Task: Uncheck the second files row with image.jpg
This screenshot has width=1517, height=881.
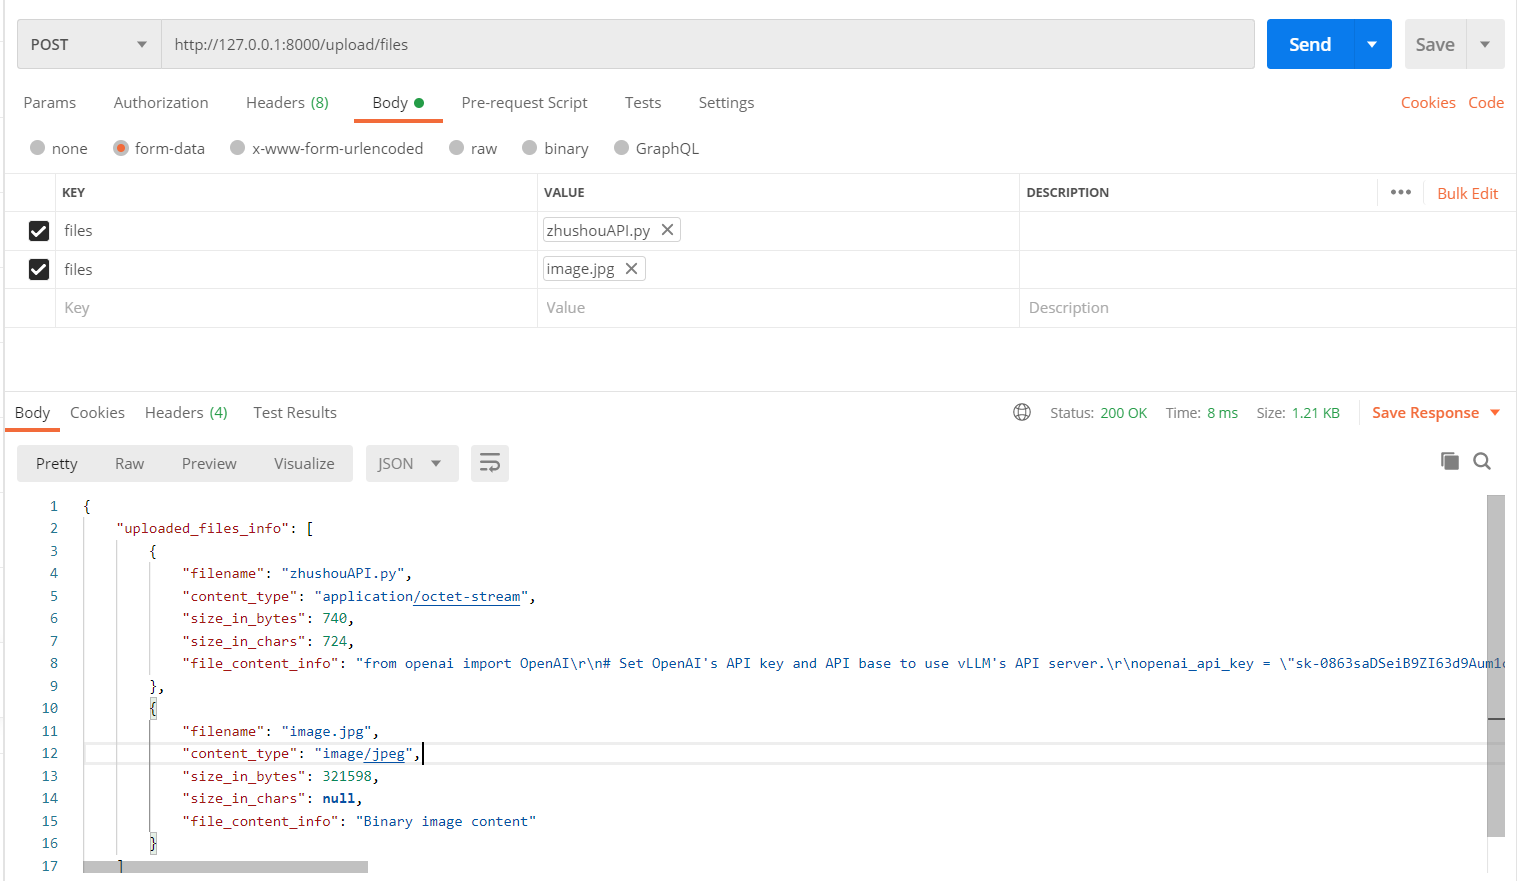Action: (39, 270)
